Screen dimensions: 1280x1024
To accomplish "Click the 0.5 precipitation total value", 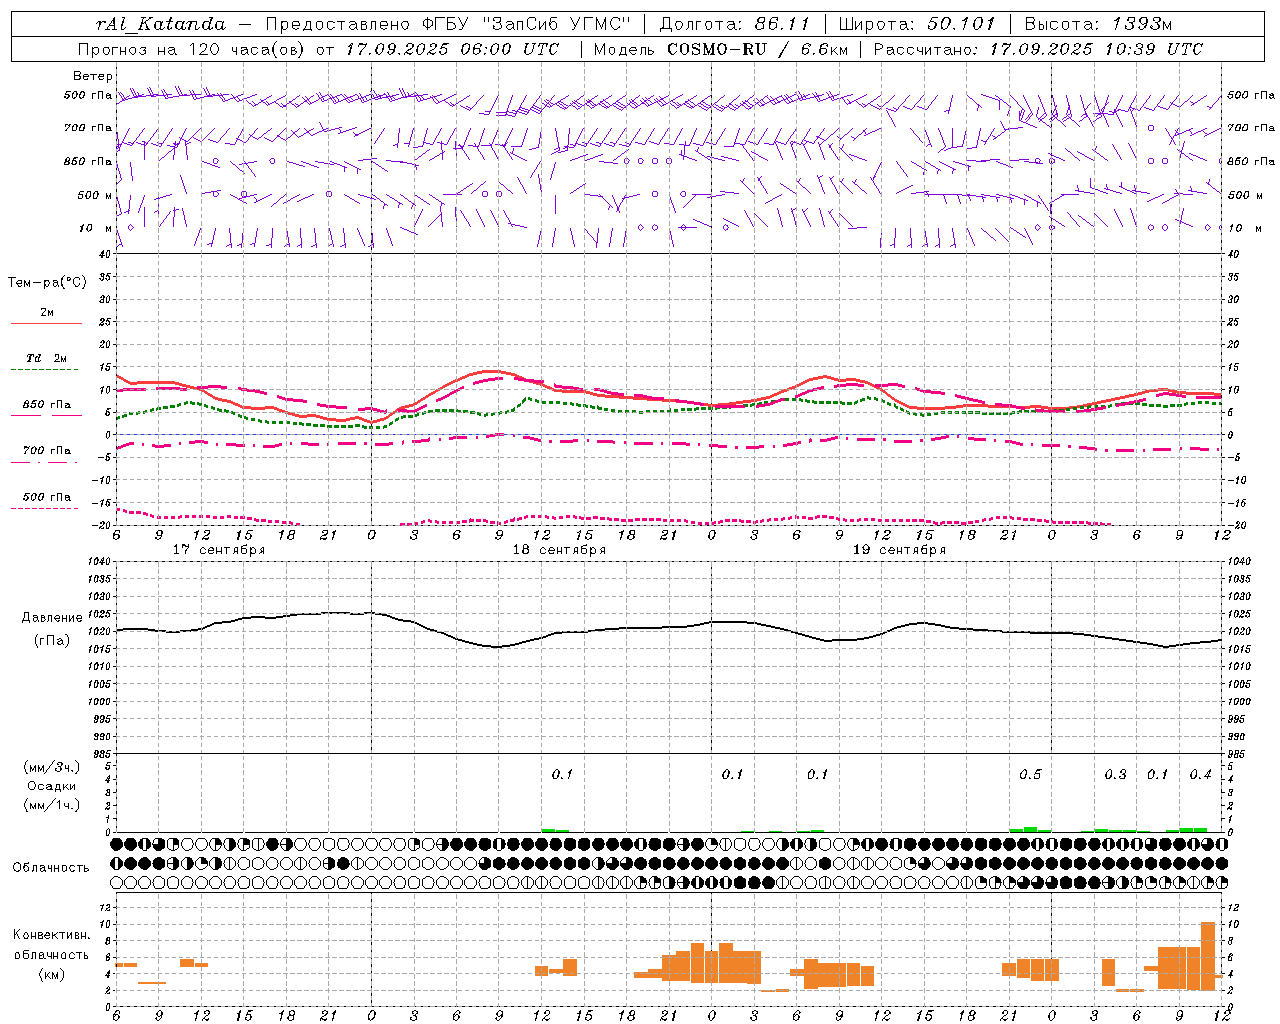I will tap(1030, 775).
